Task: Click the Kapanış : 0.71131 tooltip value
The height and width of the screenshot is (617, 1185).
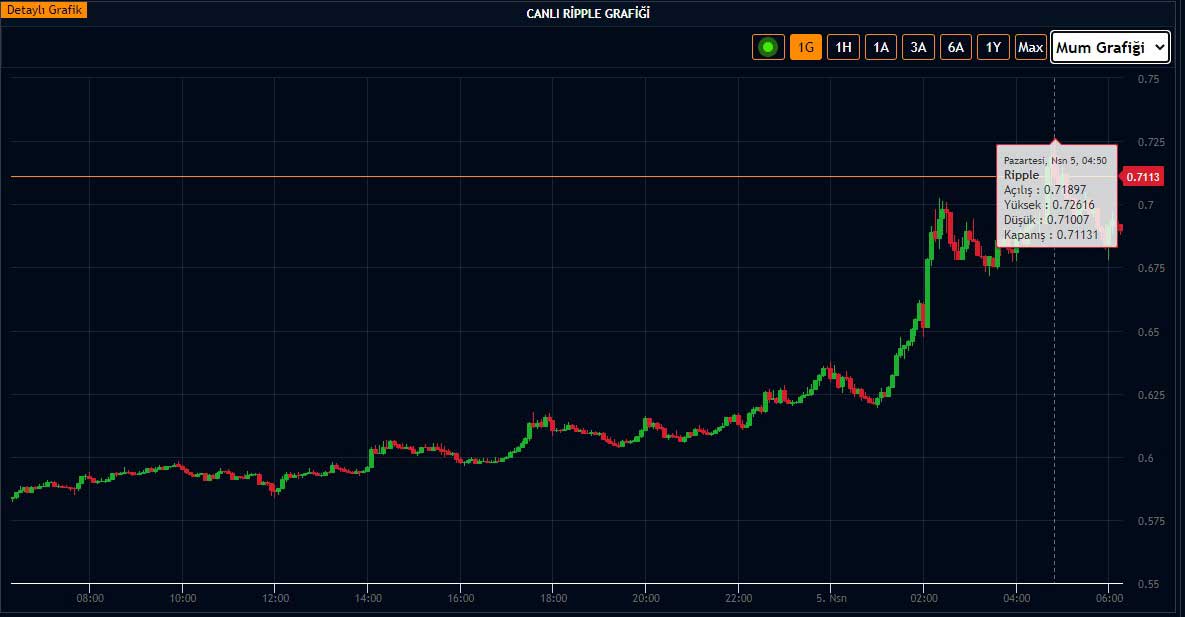Action: pos(1050,235)
